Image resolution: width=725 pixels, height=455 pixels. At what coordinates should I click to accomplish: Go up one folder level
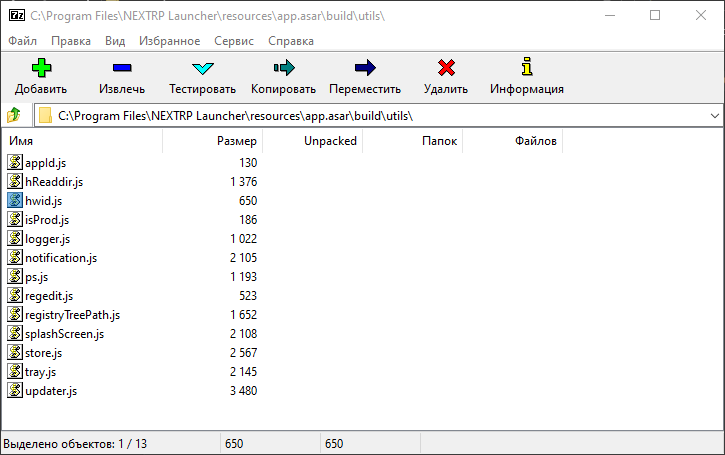pos(14,116)
